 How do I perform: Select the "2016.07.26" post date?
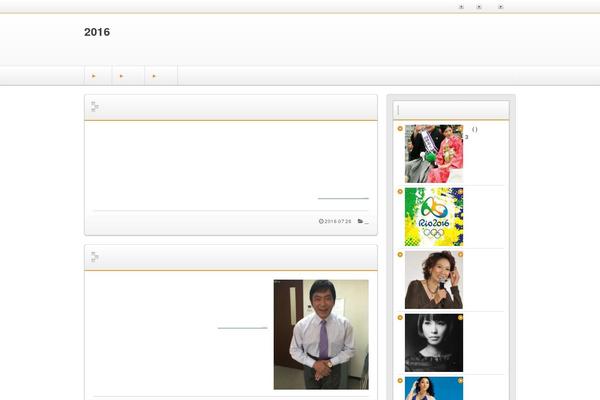tap(338, 221)
